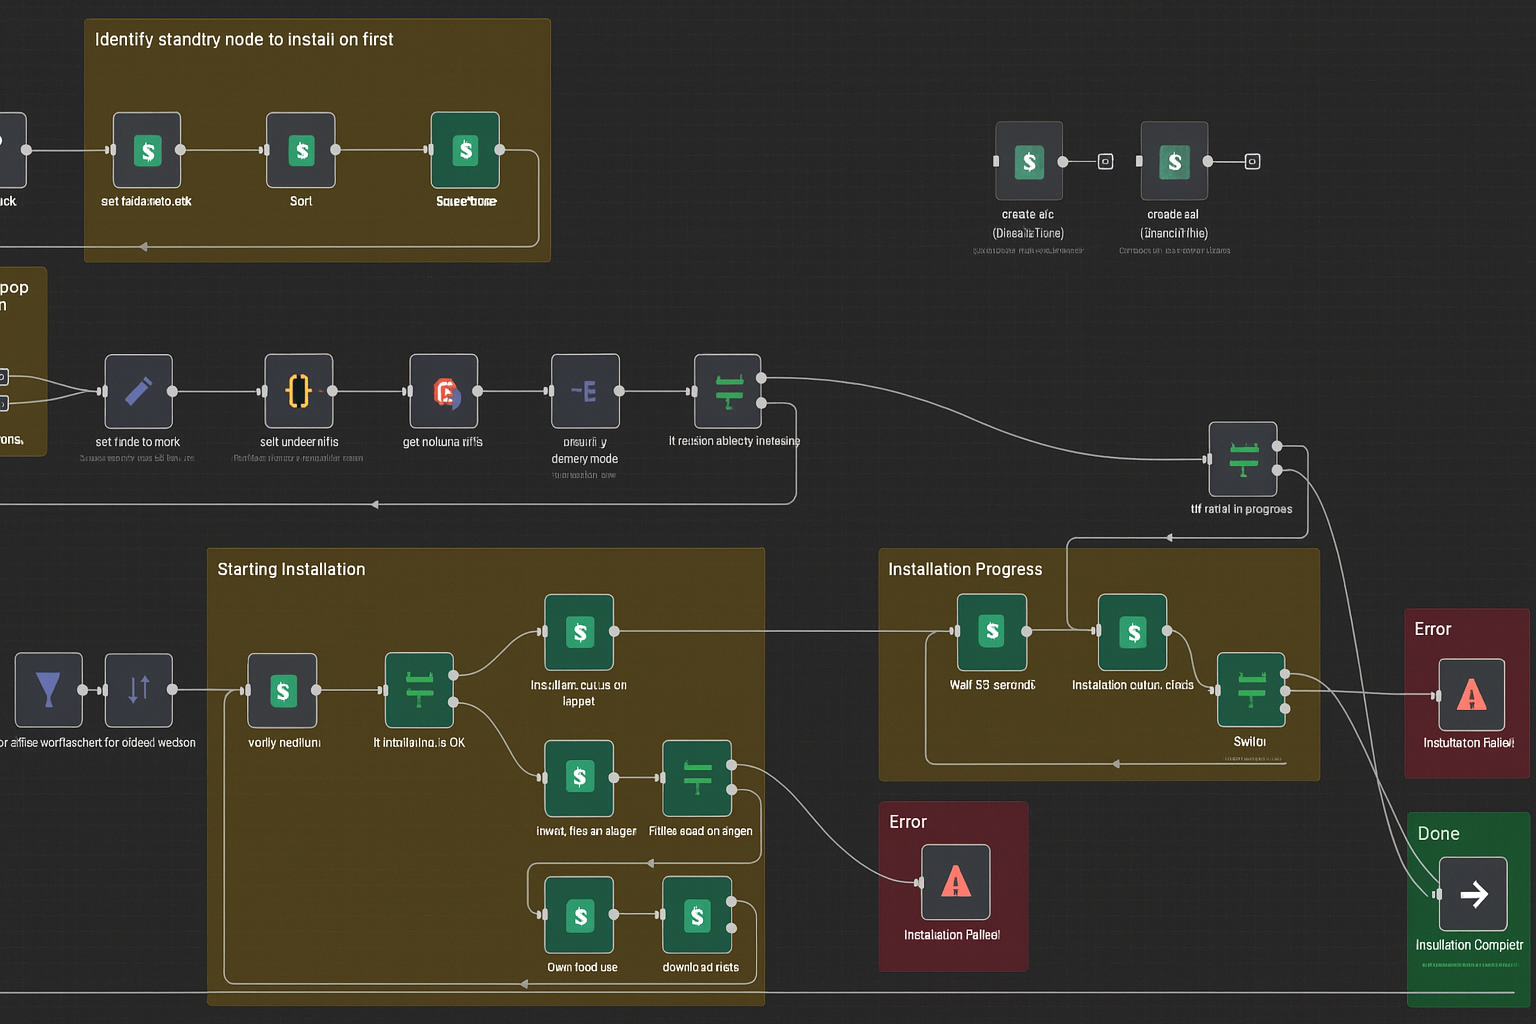Click the funnel filter node icon
This screenshot has height=1024, width=1536.
pyautogui.click(x=48, y=690)
